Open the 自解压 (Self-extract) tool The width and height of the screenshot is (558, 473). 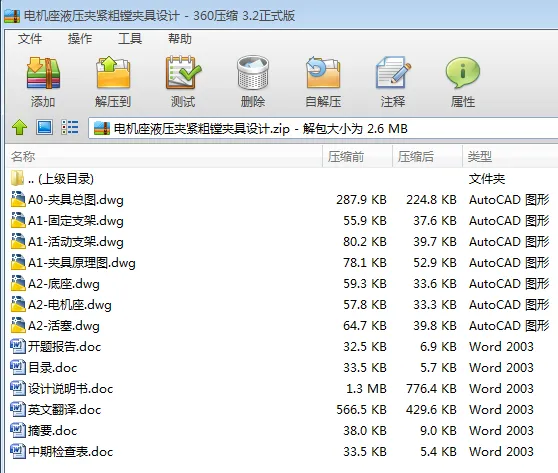click(x=323, y=73)
